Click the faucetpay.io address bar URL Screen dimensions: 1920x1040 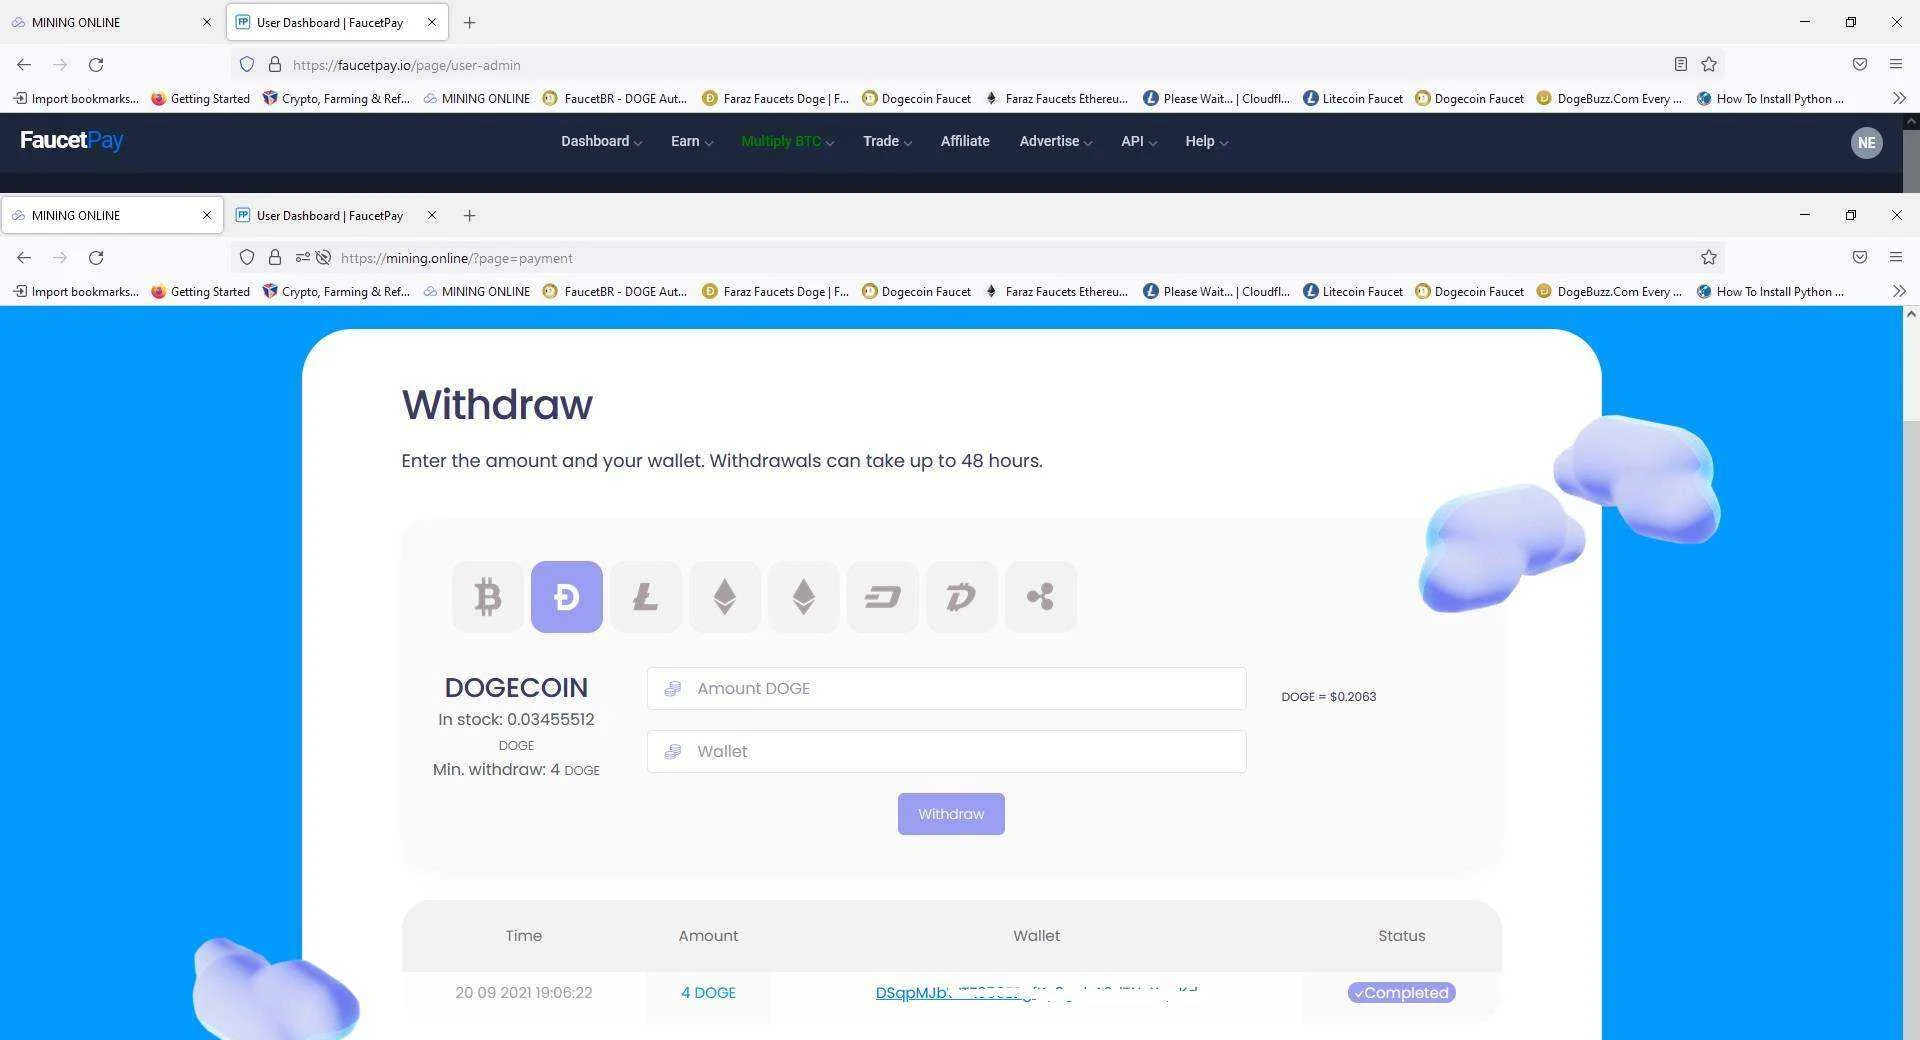coord(407,65)
